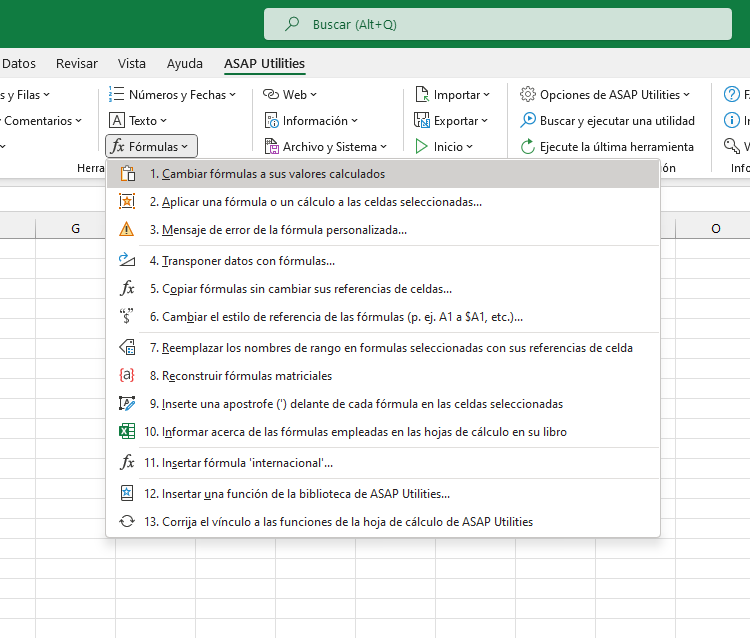The image size is (750, 638).
Task: Open the Exportar dropdown
Action: click(x=451, y=121)
